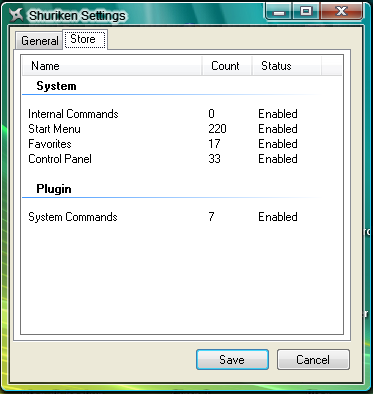Click the count 0 for Internal Commands
Image resolution: width=374 pixels, height=395 pixels.
coord(211,114)
